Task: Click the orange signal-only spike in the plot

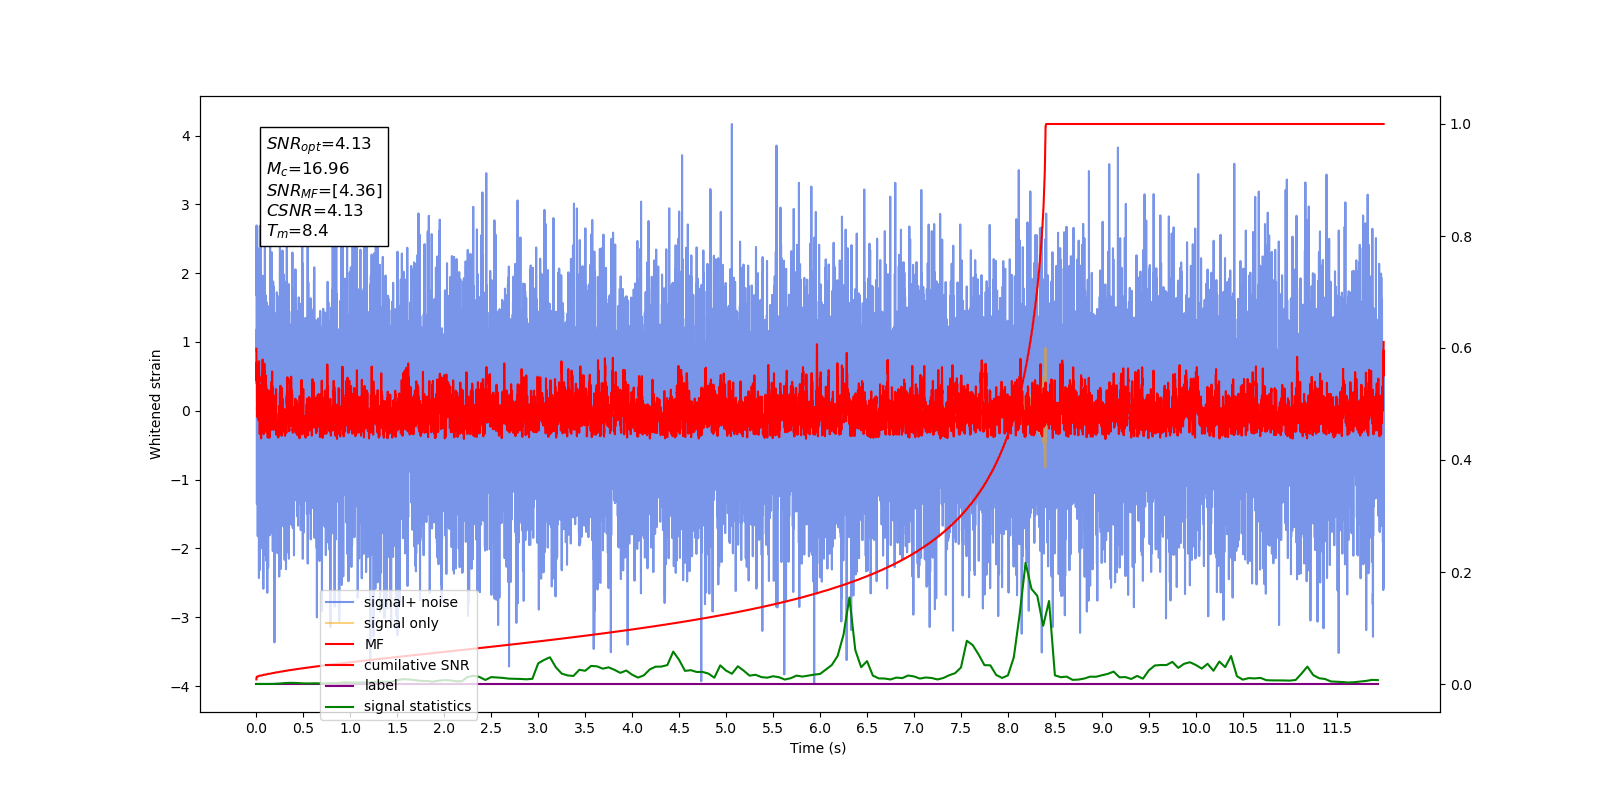Action: pyautogui.click(x=1045, y=407)
